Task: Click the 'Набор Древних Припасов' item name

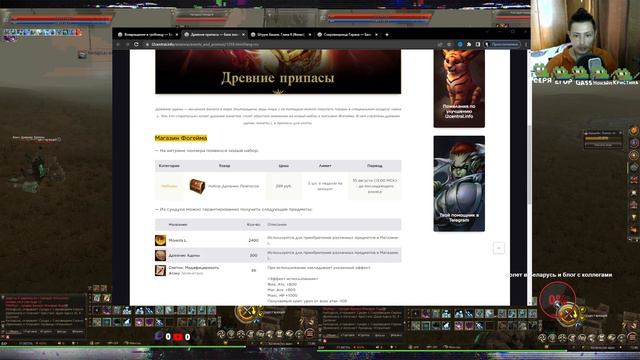Action: (233, 186)
